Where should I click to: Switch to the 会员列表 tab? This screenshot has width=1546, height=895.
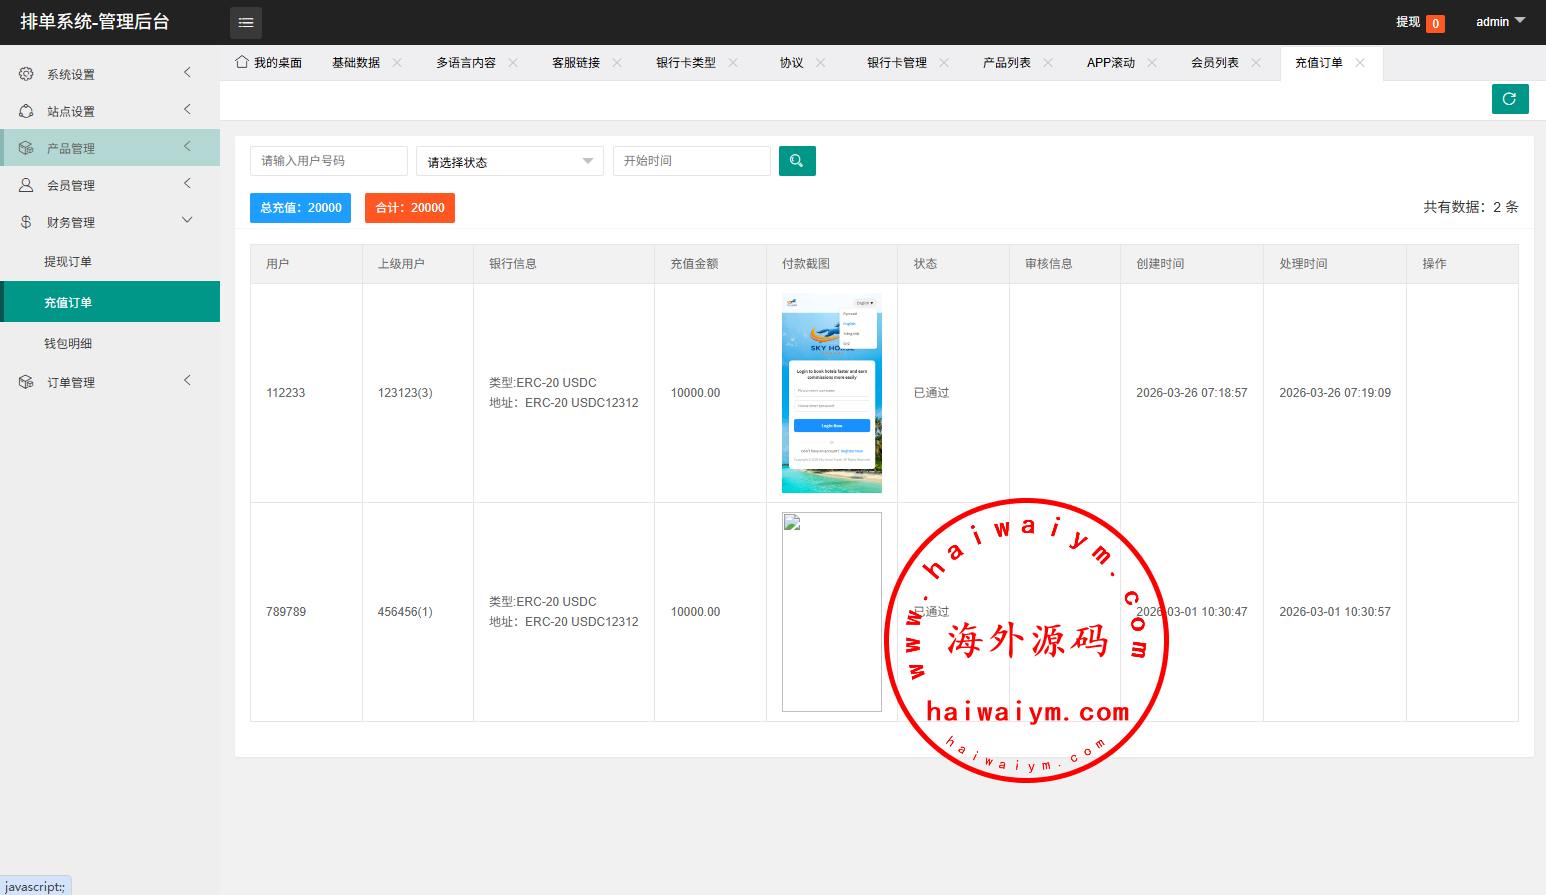[x=1214, y=62]
